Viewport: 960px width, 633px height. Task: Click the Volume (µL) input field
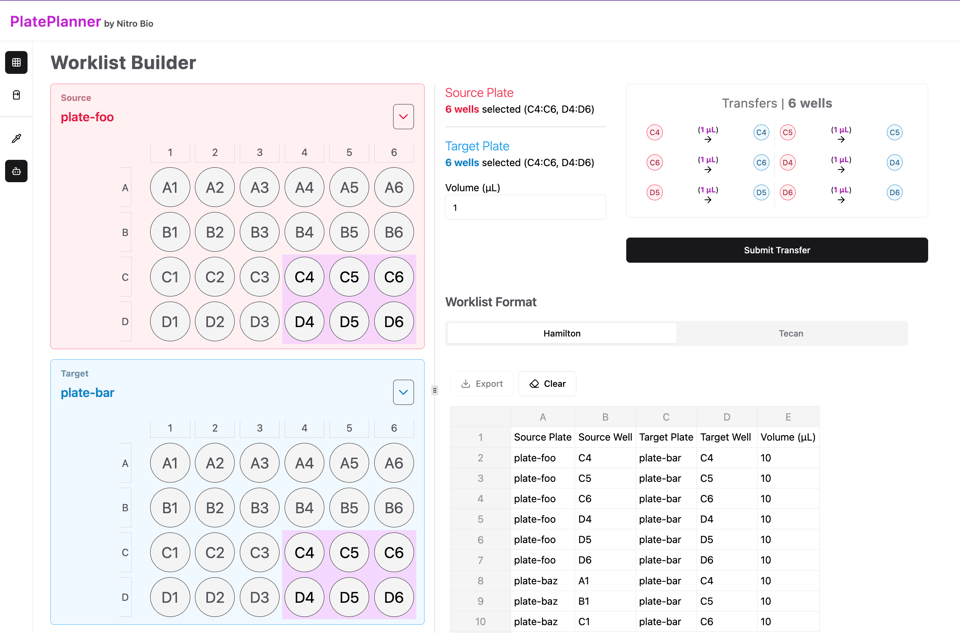[525, 208]
